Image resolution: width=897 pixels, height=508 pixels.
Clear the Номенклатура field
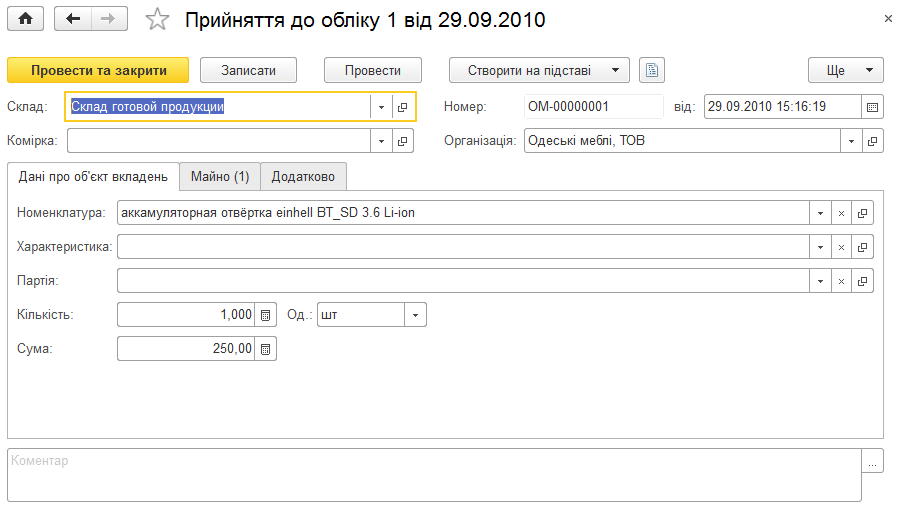841,213
